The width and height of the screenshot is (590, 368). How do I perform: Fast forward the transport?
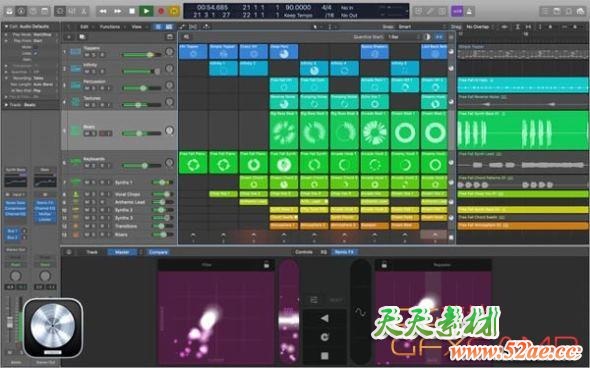click(117, 11)
